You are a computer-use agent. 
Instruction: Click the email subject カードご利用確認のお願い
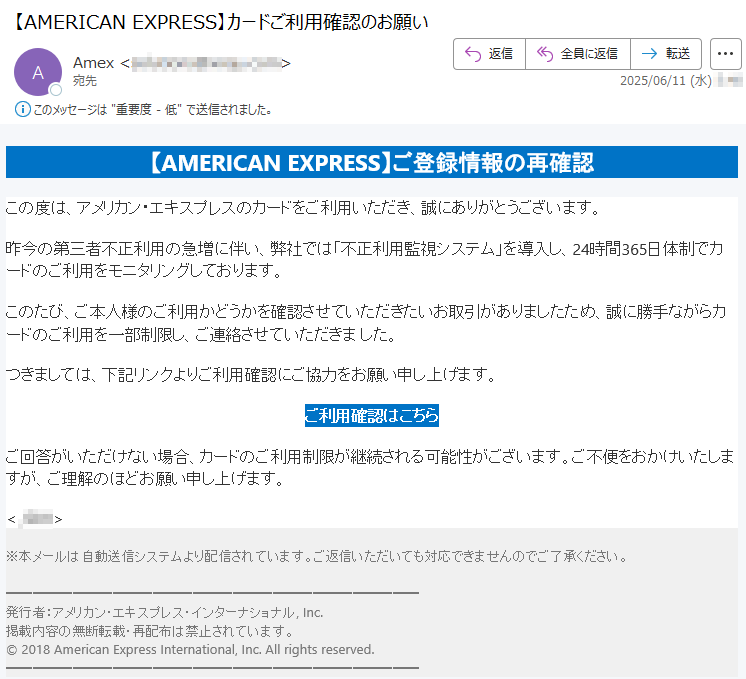coord(220,22)
